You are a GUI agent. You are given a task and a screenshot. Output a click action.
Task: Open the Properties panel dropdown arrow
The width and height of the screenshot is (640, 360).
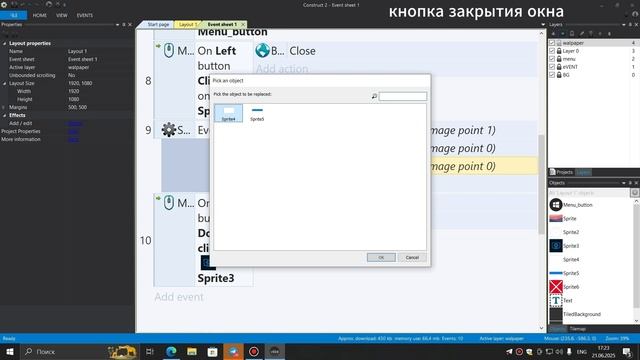coord(118,24)
